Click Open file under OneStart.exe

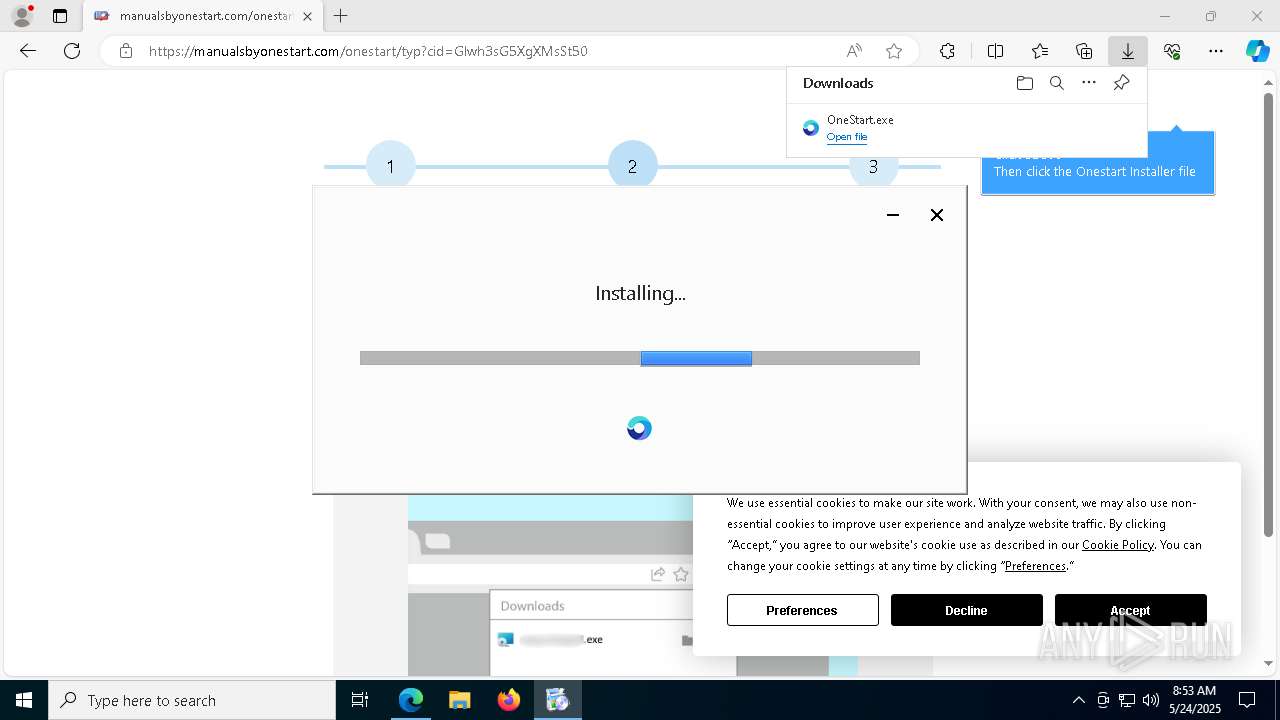pos(847,137)
